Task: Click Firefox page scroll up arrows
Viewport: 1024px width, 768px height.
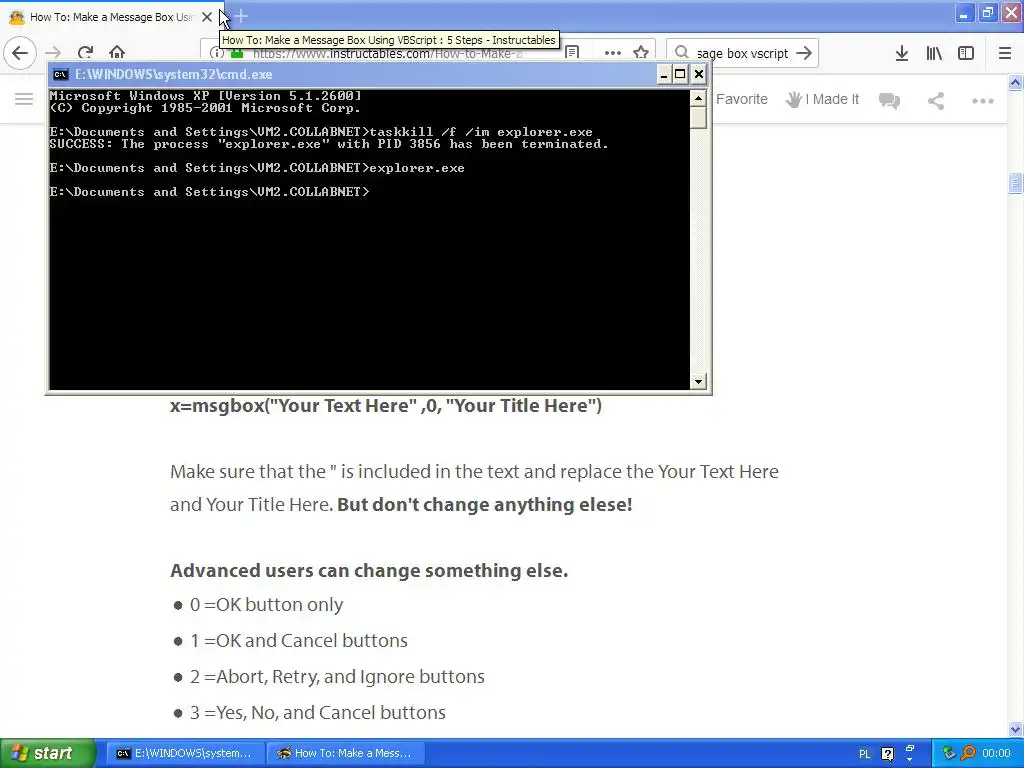Action: tap(1015, 82)
